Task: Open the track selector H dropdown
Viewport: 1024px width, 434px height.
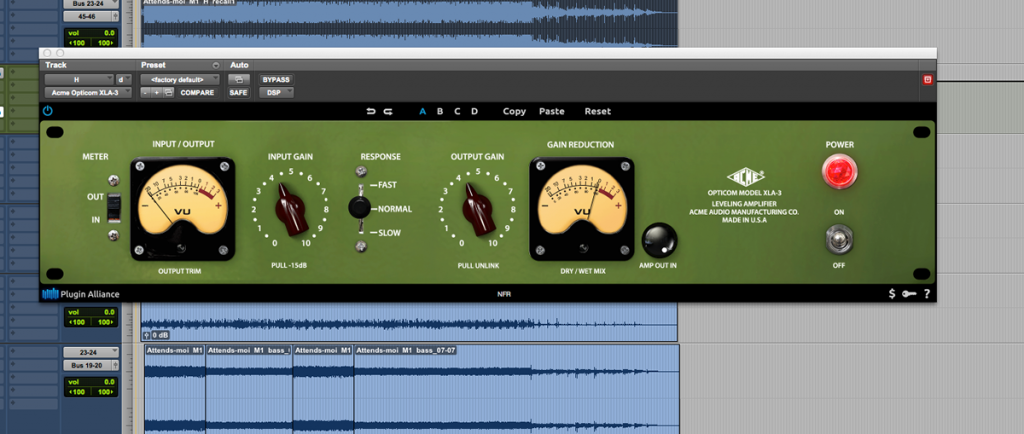Action: 78,80
